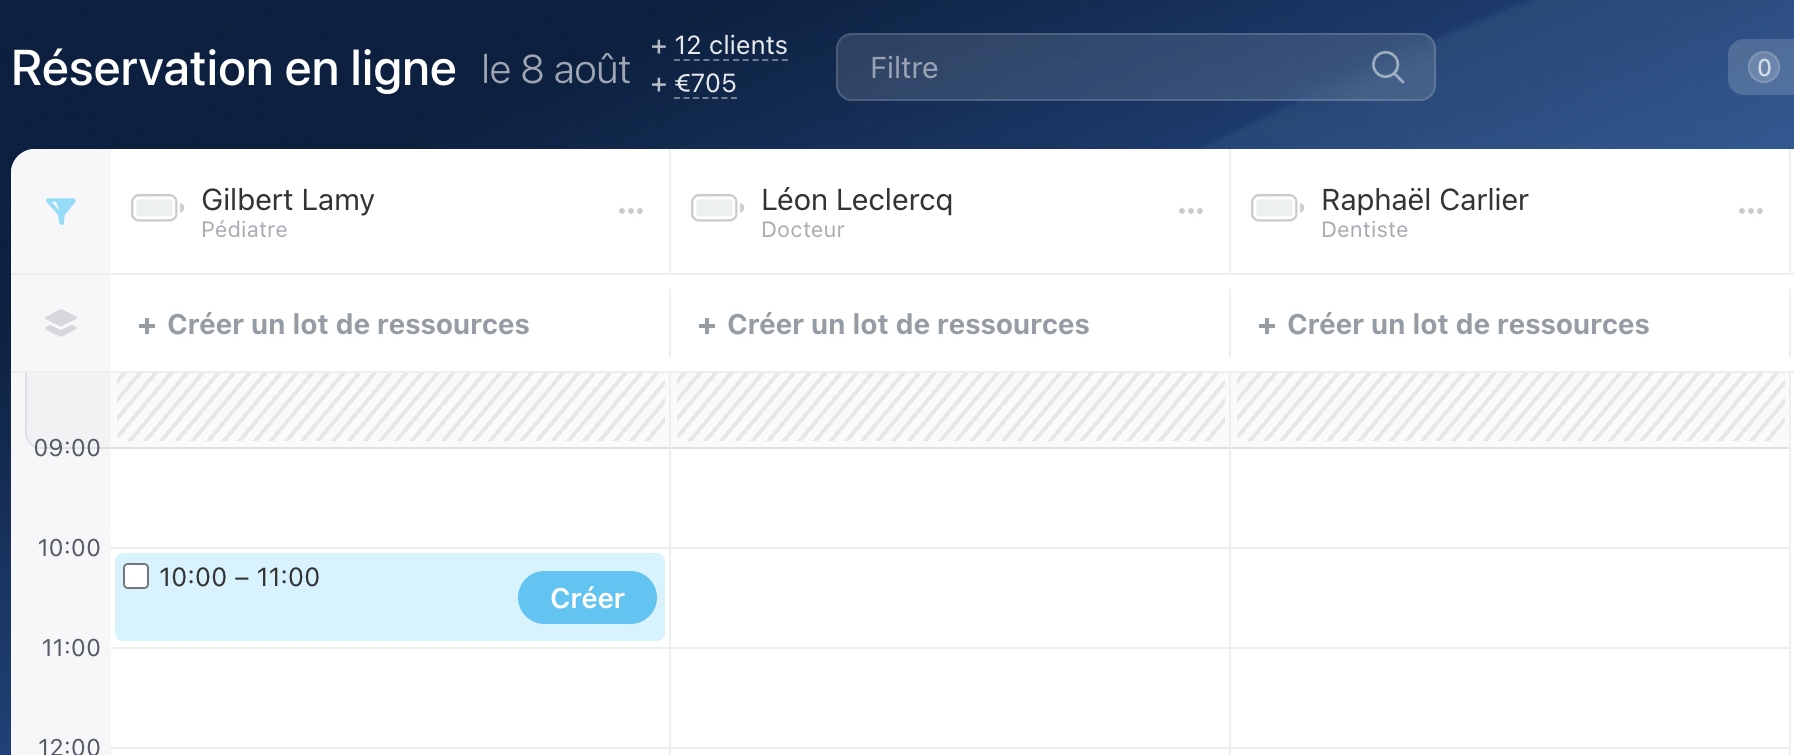Create a resource batch for Raphaël Carlier

1454,324
